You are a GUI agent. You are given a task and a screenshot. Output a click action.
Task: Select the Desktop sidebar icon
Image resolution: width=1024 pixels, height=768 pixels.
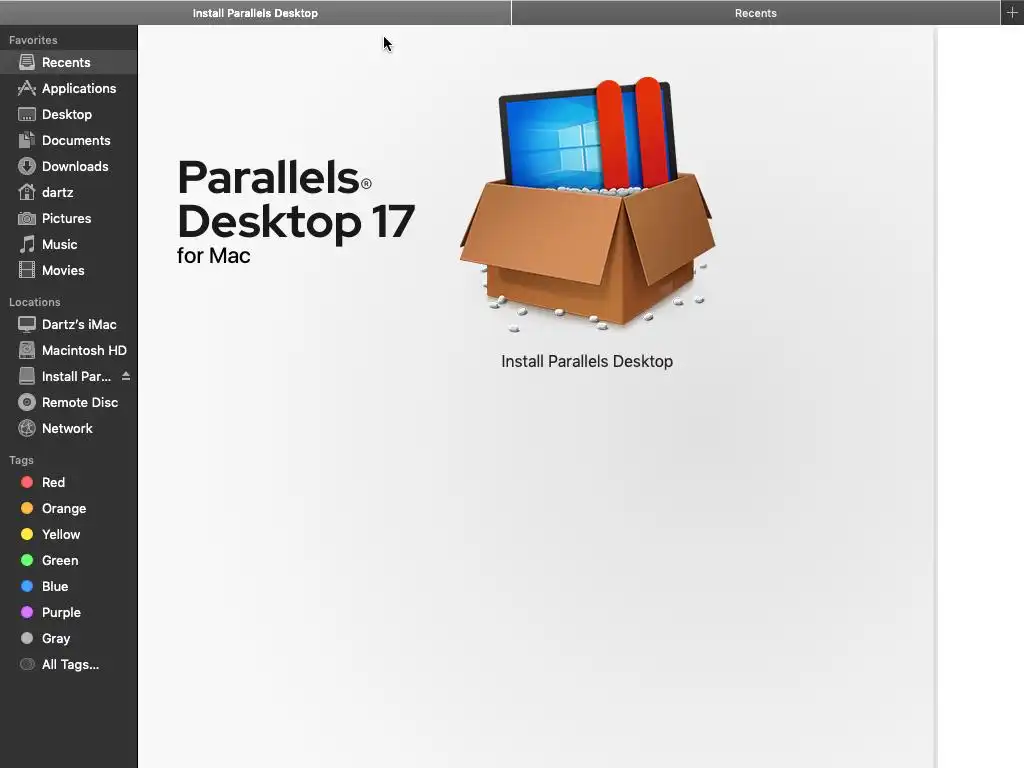(27, 114)
